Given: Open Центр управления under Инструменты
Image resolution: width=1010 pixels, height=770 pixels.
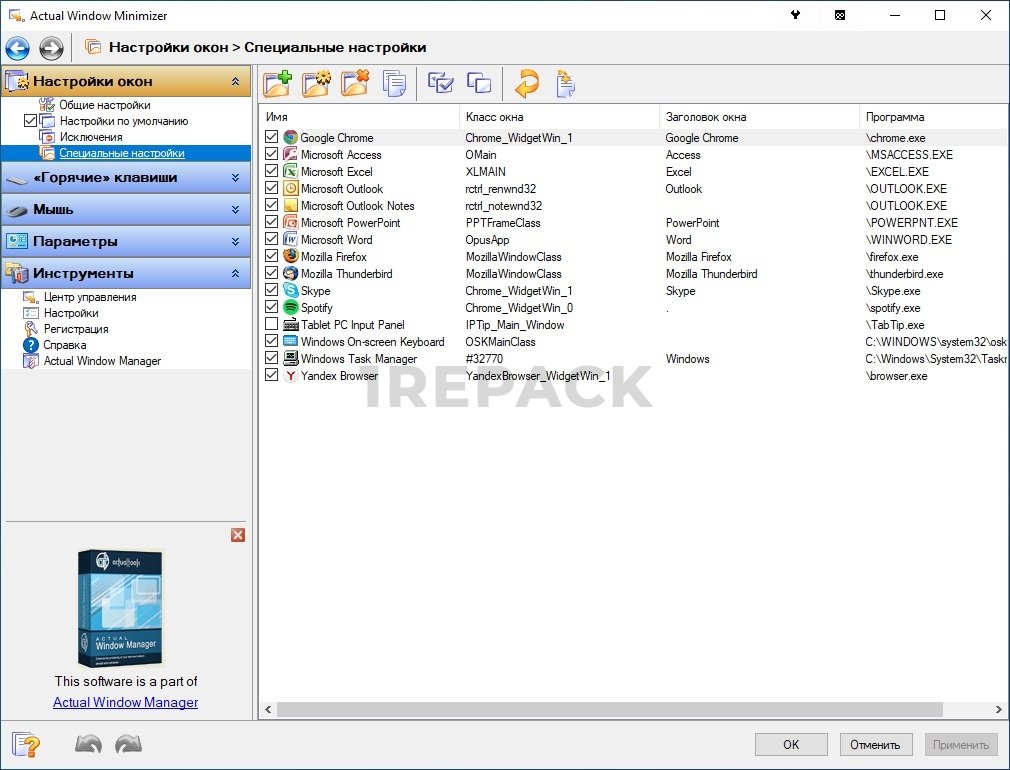Looking at the screenshot, I should (90, 297).
